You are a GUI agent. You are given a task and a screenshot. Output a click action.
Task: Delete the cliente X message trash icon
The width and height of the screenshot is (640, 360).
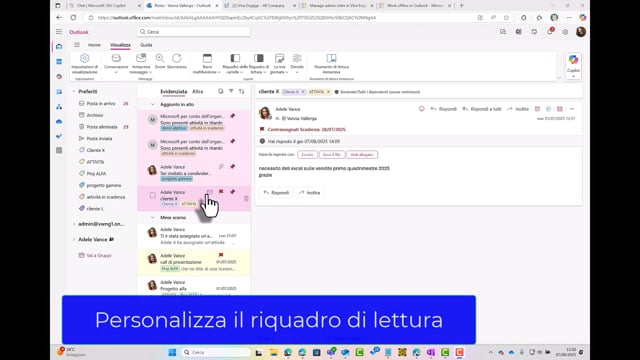[x=246, y=198]
